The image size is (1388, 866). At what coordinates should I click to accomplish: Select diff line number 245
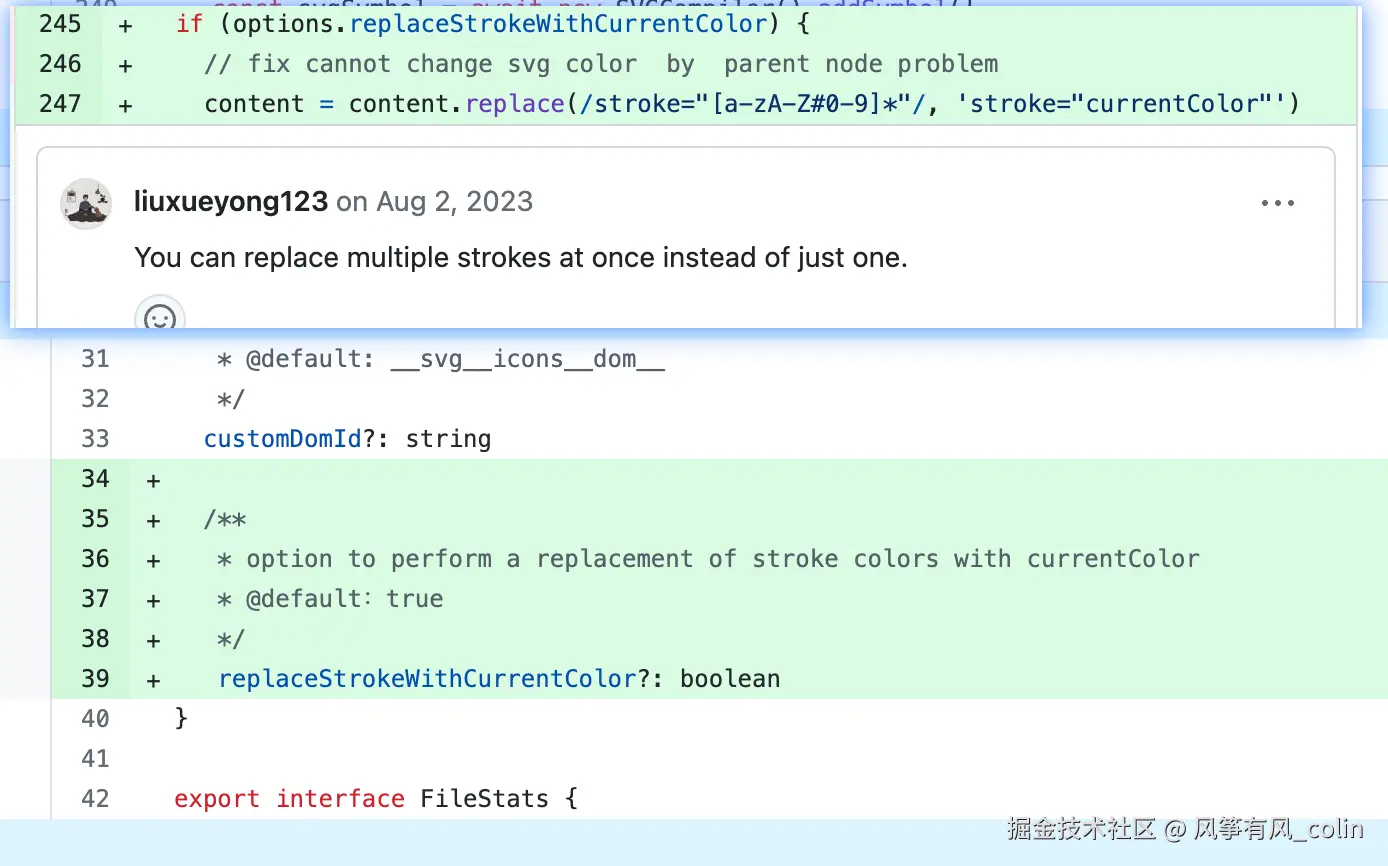pos(60,24)
